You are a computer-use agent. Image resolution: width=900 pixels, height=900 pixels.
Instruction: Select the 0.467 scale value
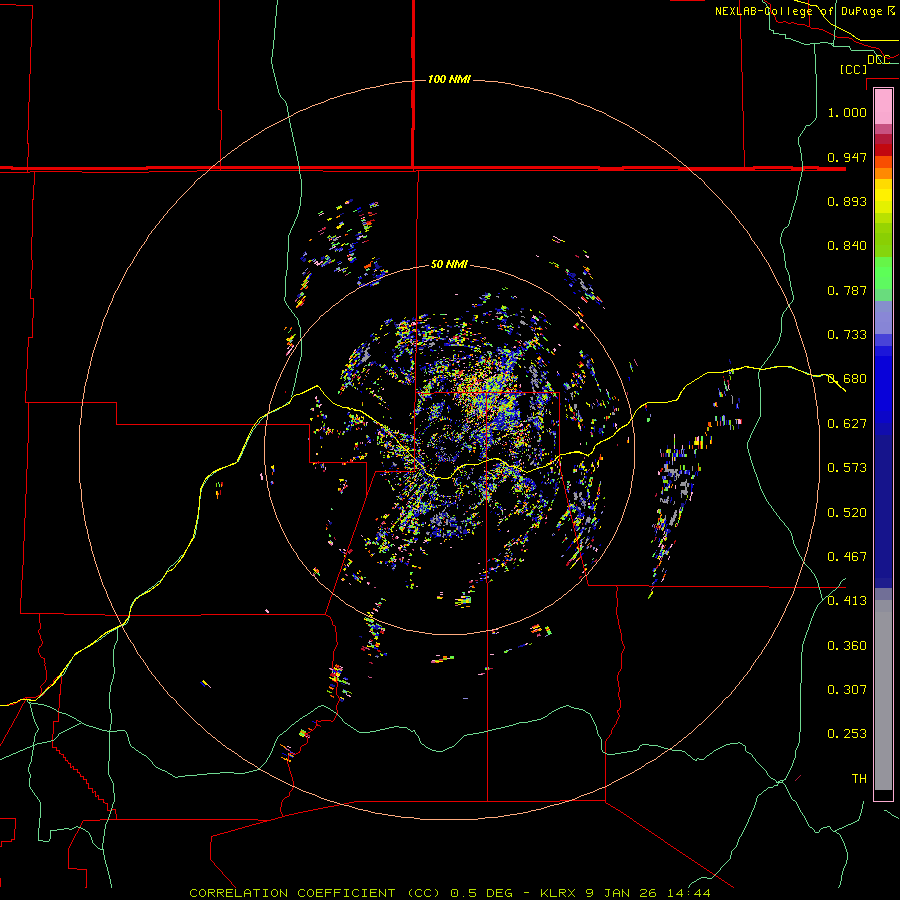coord(847,556)
